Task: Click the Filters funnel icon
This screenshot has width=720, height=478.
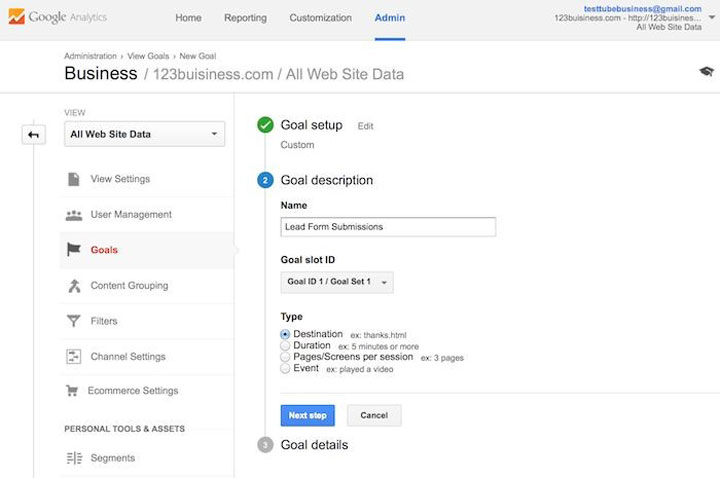Action: [74, 321]
